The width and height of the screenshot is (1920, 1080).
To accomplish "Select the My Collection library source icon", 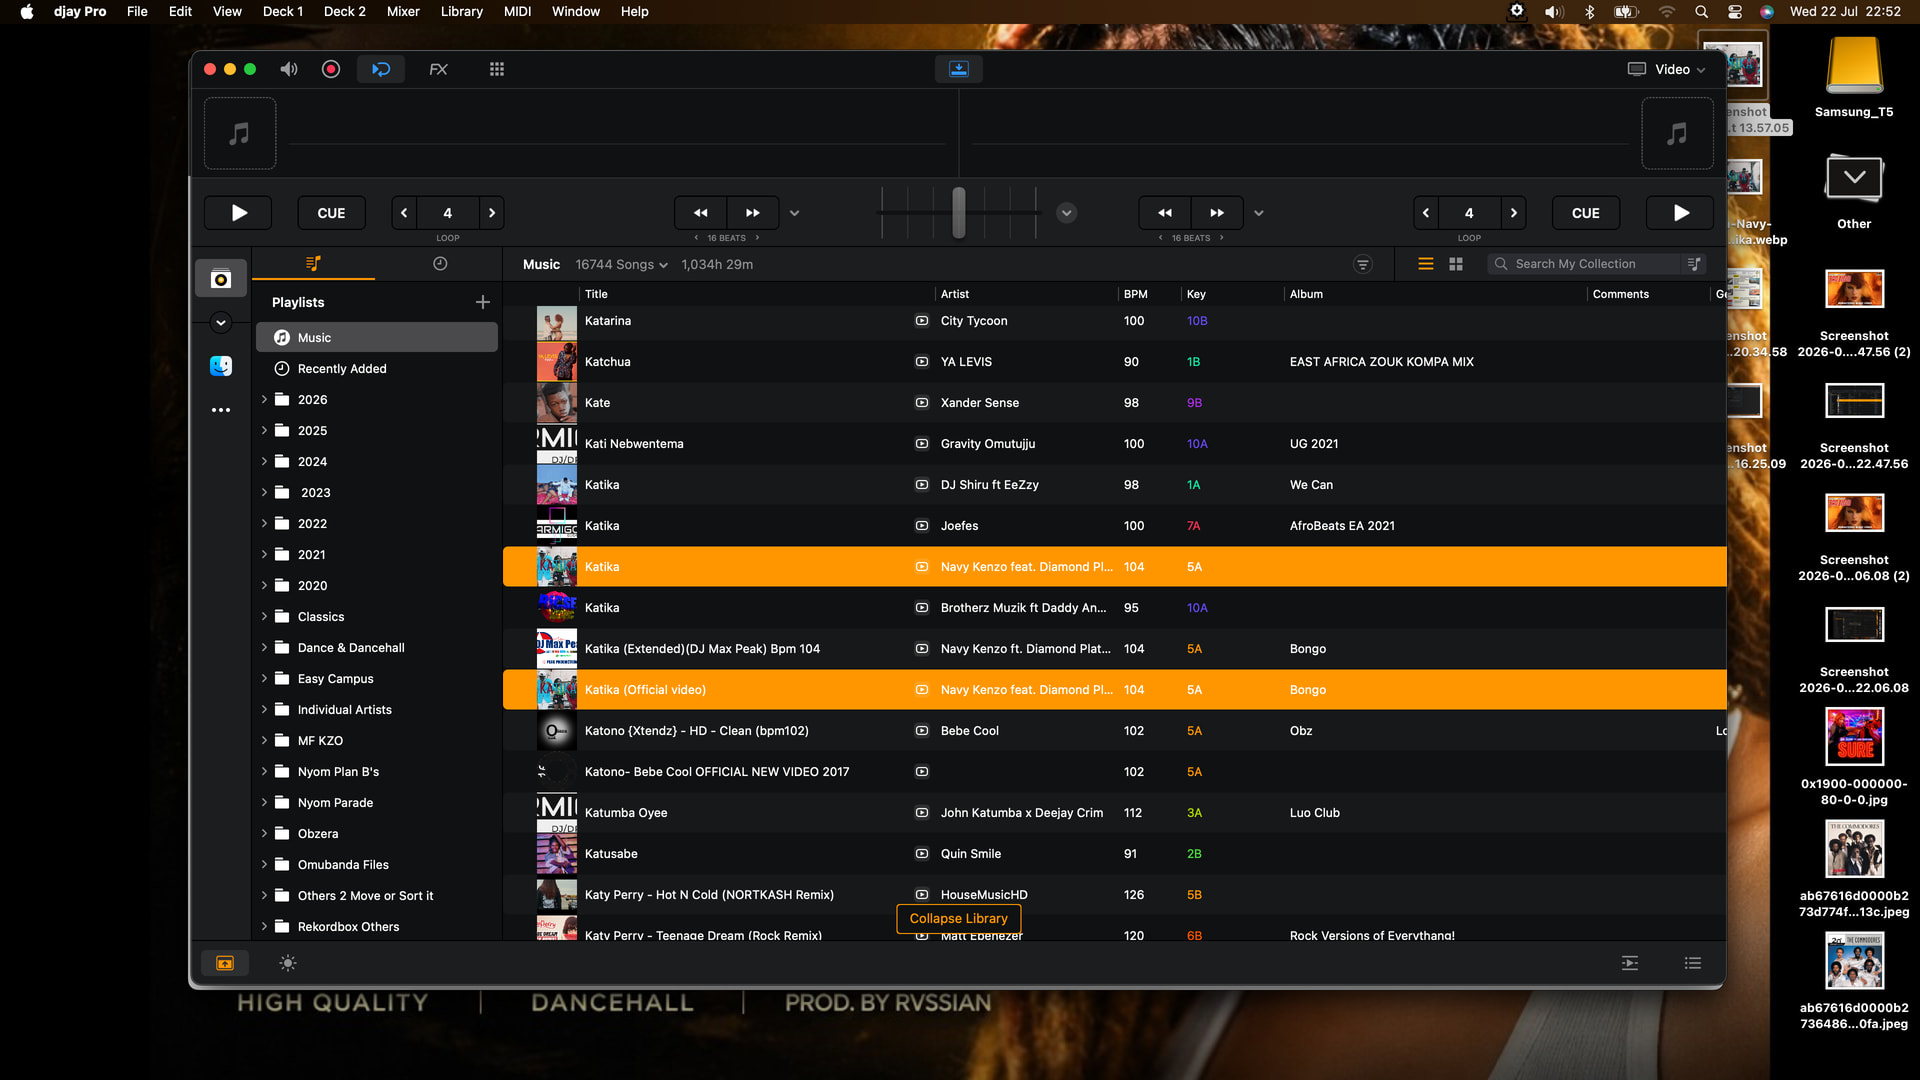I will [221, 279].
